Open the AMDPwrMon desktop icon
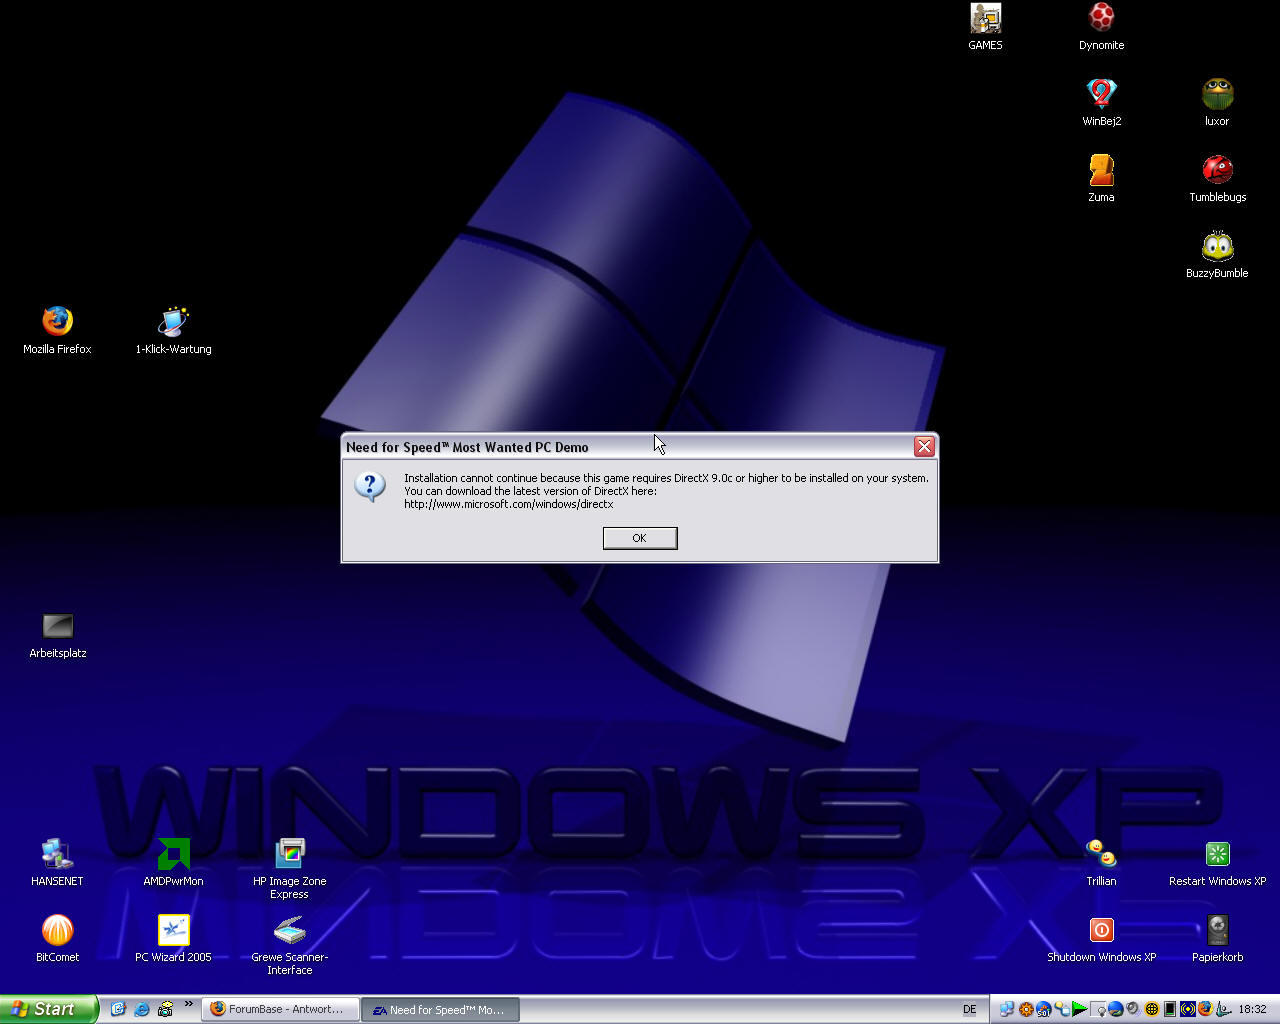Screen dimensions: 1280x1024 (x=173, y=863)
